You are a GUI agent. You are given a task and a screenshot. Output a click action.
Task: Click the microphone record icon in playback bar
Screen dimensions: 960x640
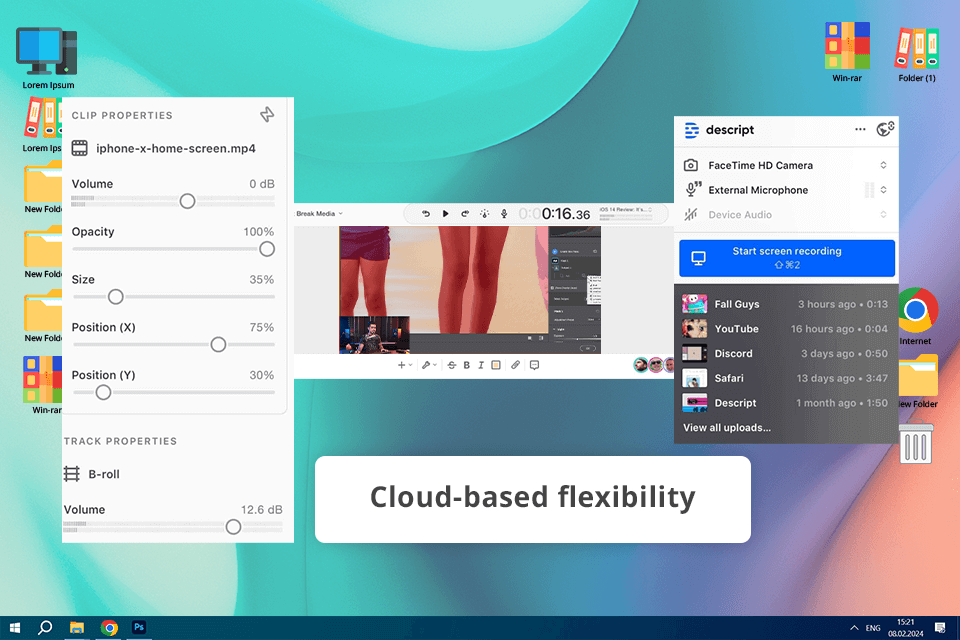tap(504, 214)
